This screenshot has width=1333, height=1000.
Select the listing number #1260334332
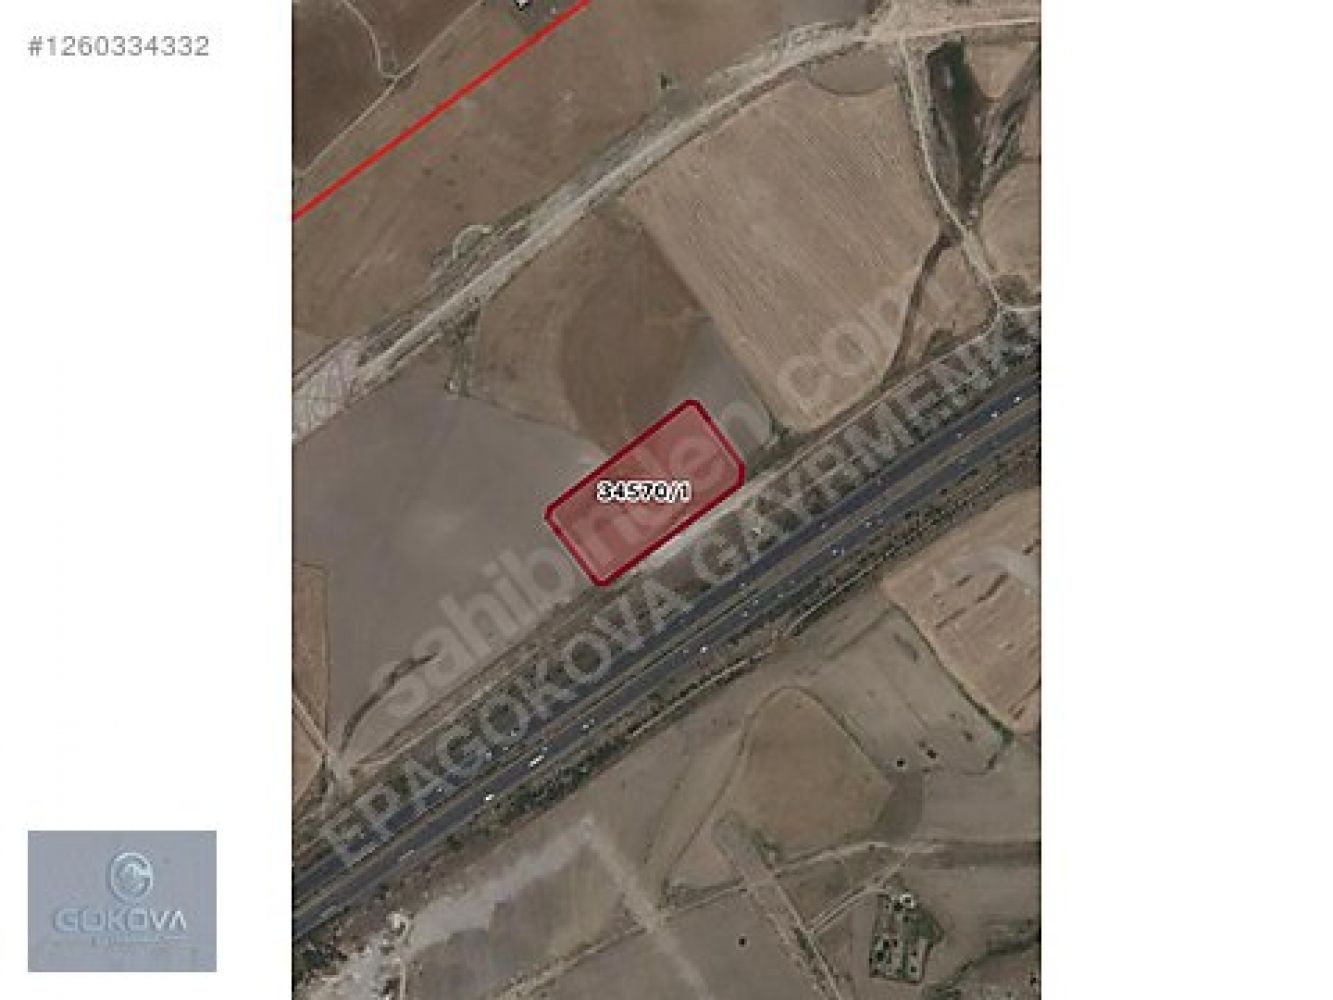[117, 46]
